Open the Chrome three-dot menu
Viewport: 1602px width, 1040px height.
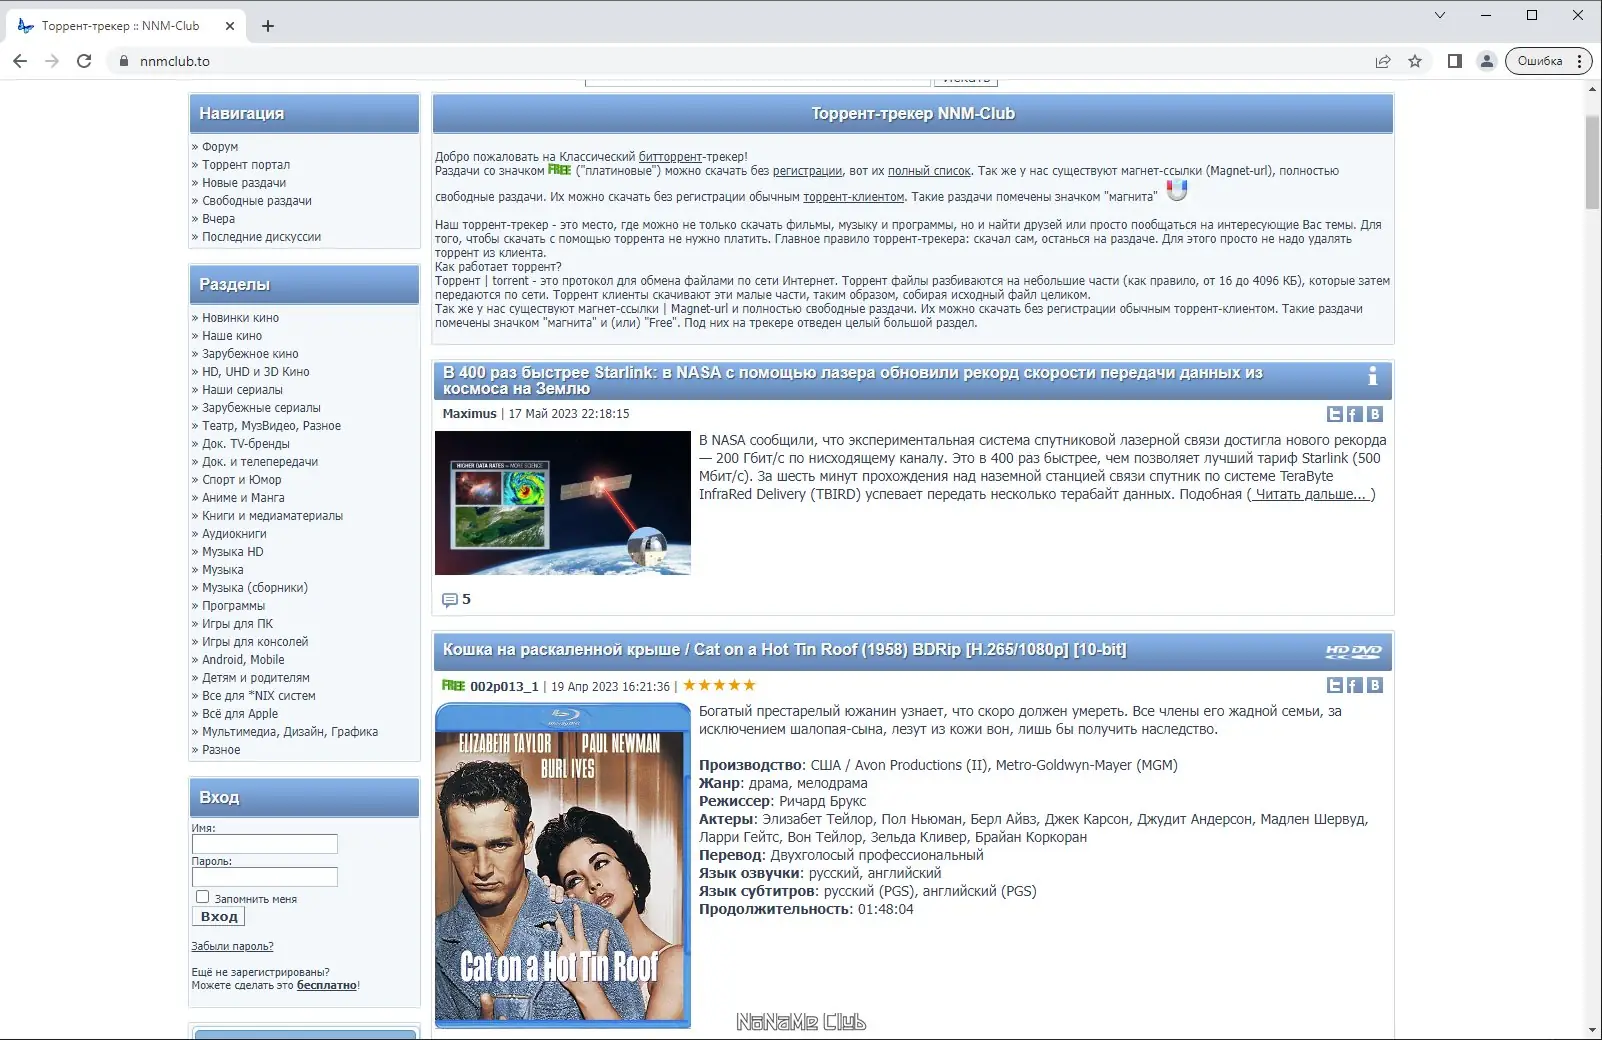pyautogui.click(x=1580, y=61)
